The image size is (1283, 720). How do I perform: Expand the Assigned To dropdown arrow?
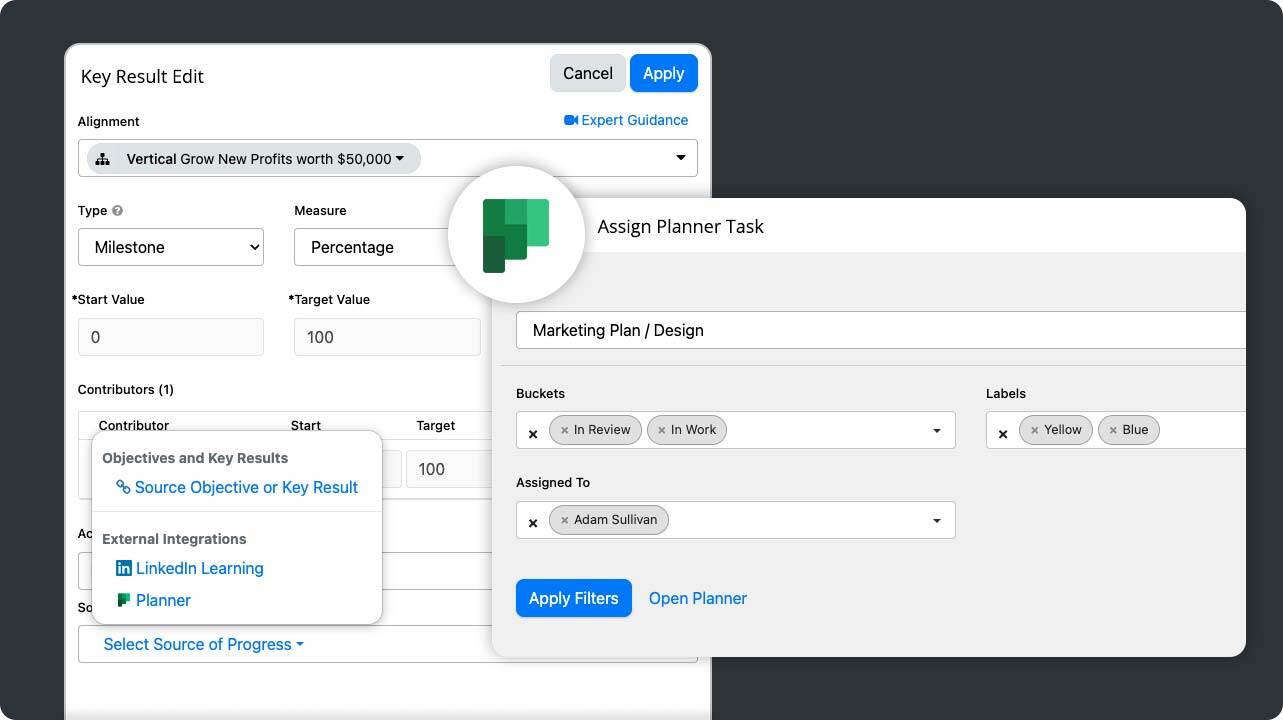click(x=937, y=521)
